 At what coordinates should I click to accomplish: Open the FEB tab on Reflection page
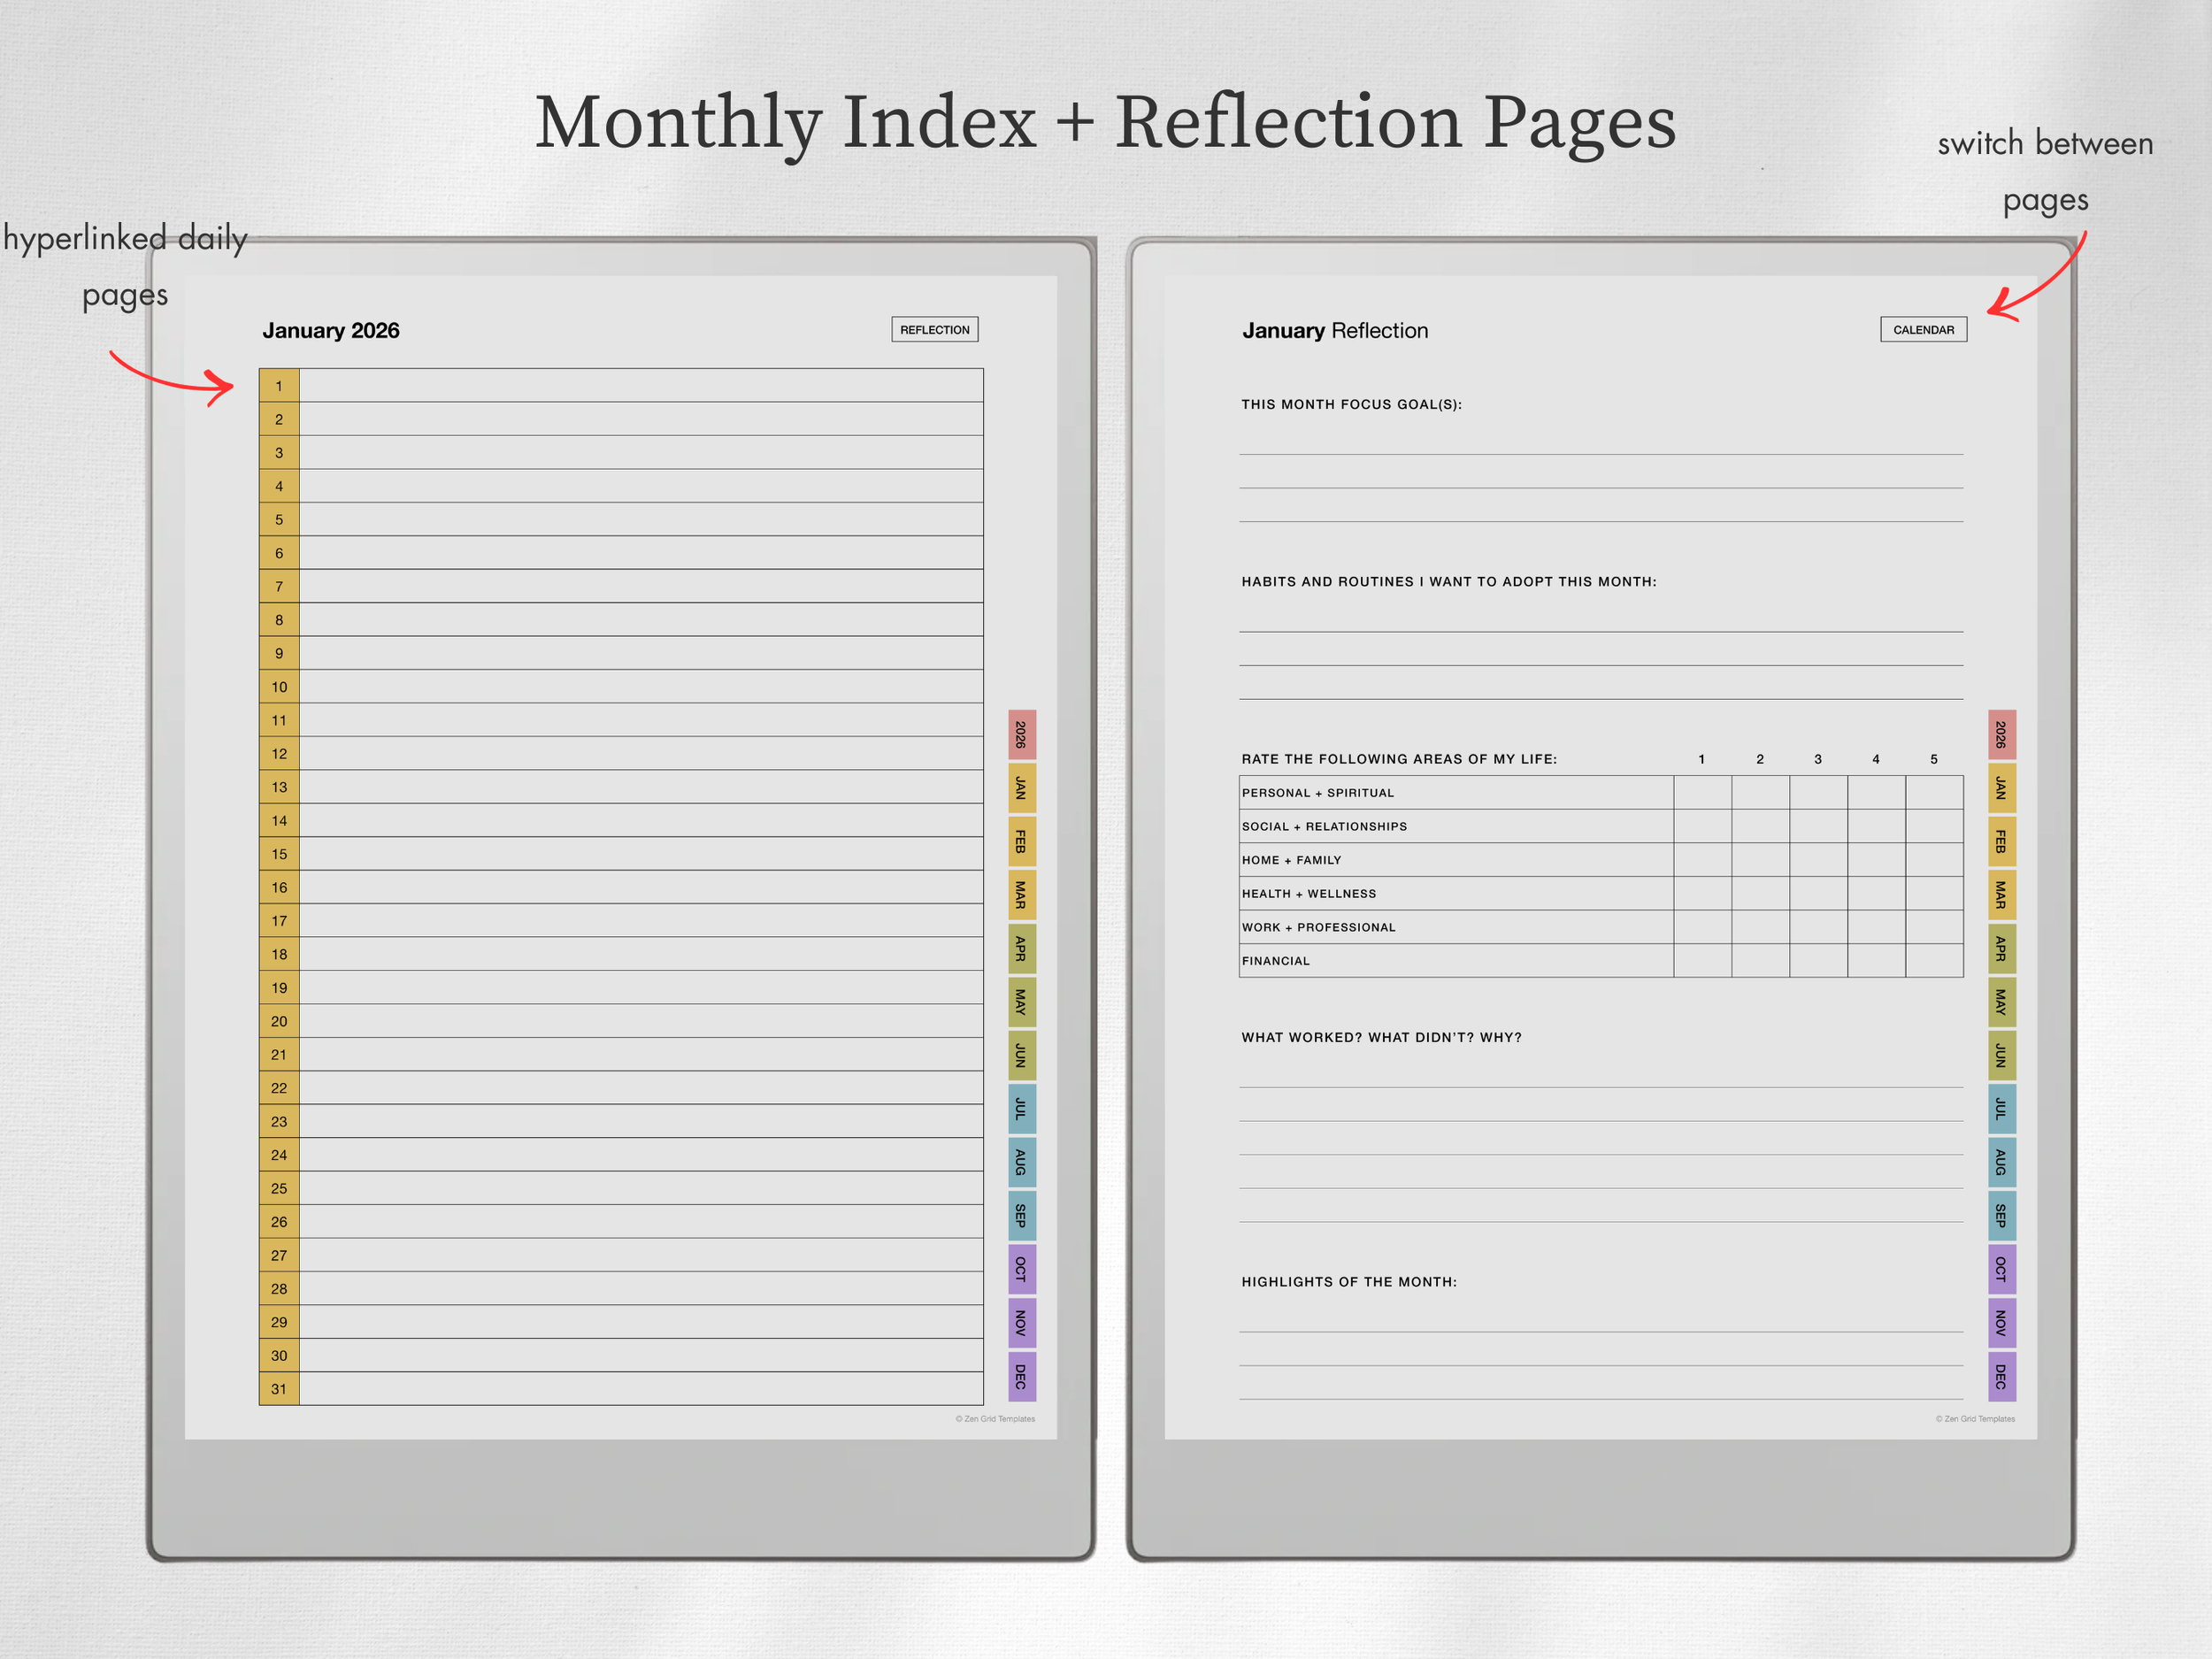coord(2001,842)
